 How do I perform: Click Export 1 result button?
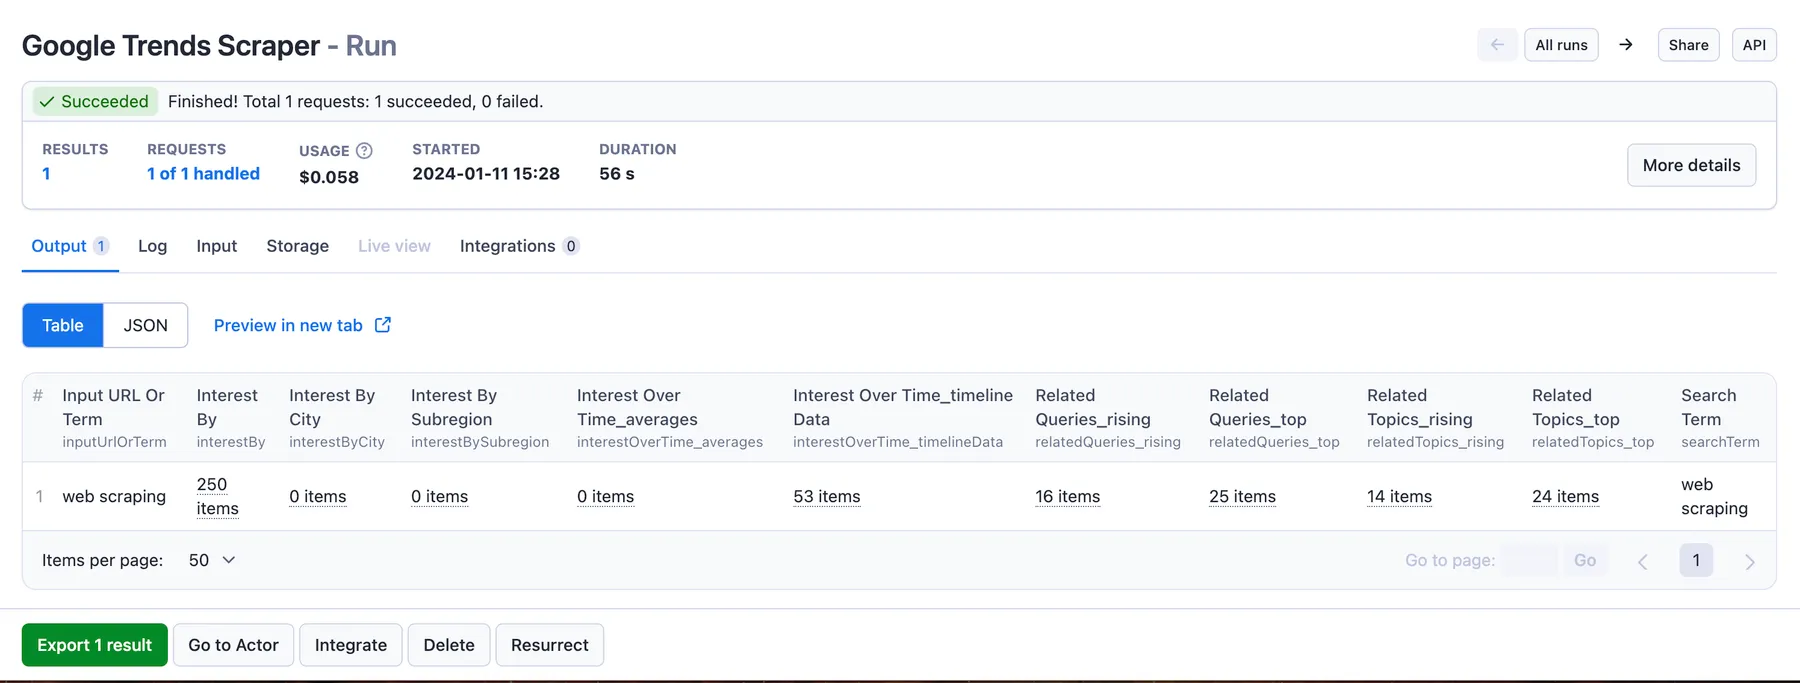(x=95, y=645)
